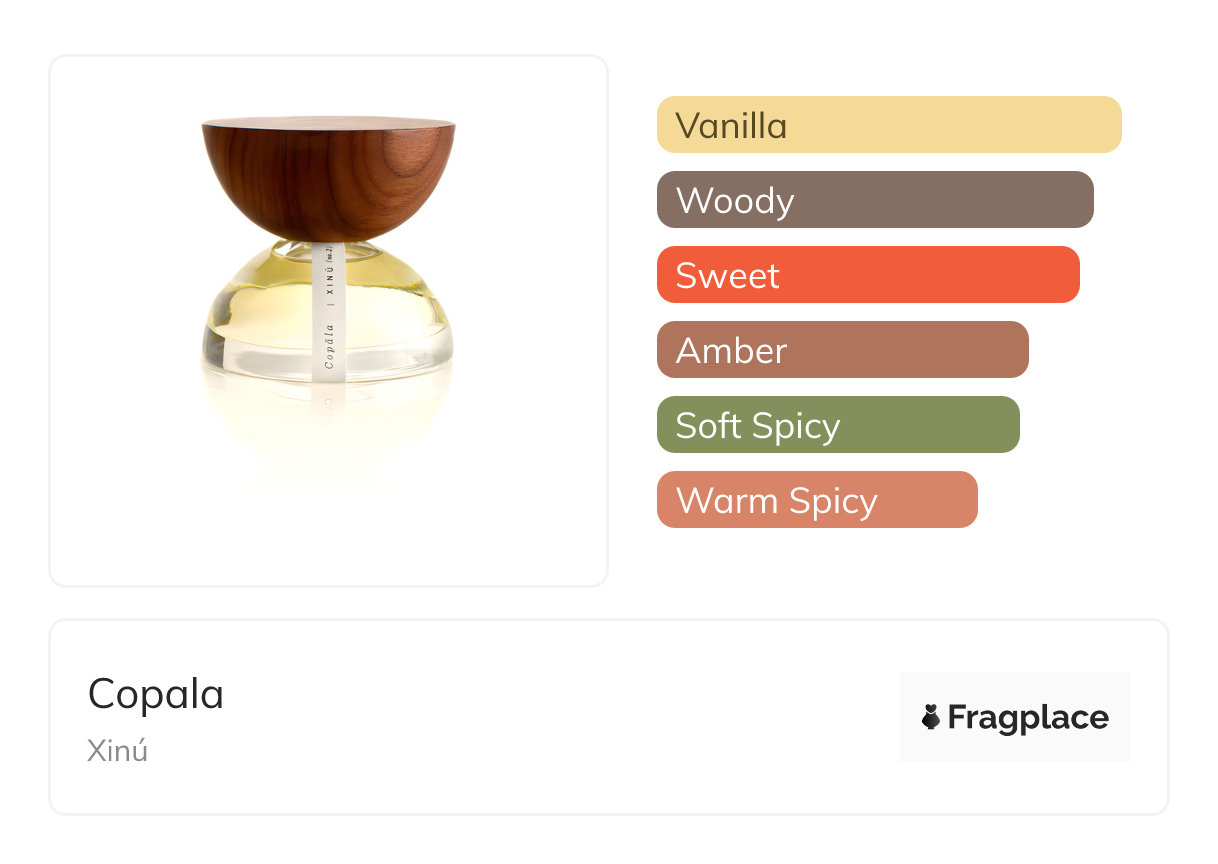Viewport: 1218px width, 864px height.
Task: Click the word Vanilla in the top bar
Action: pyautogui.click(x=731, y=126)
